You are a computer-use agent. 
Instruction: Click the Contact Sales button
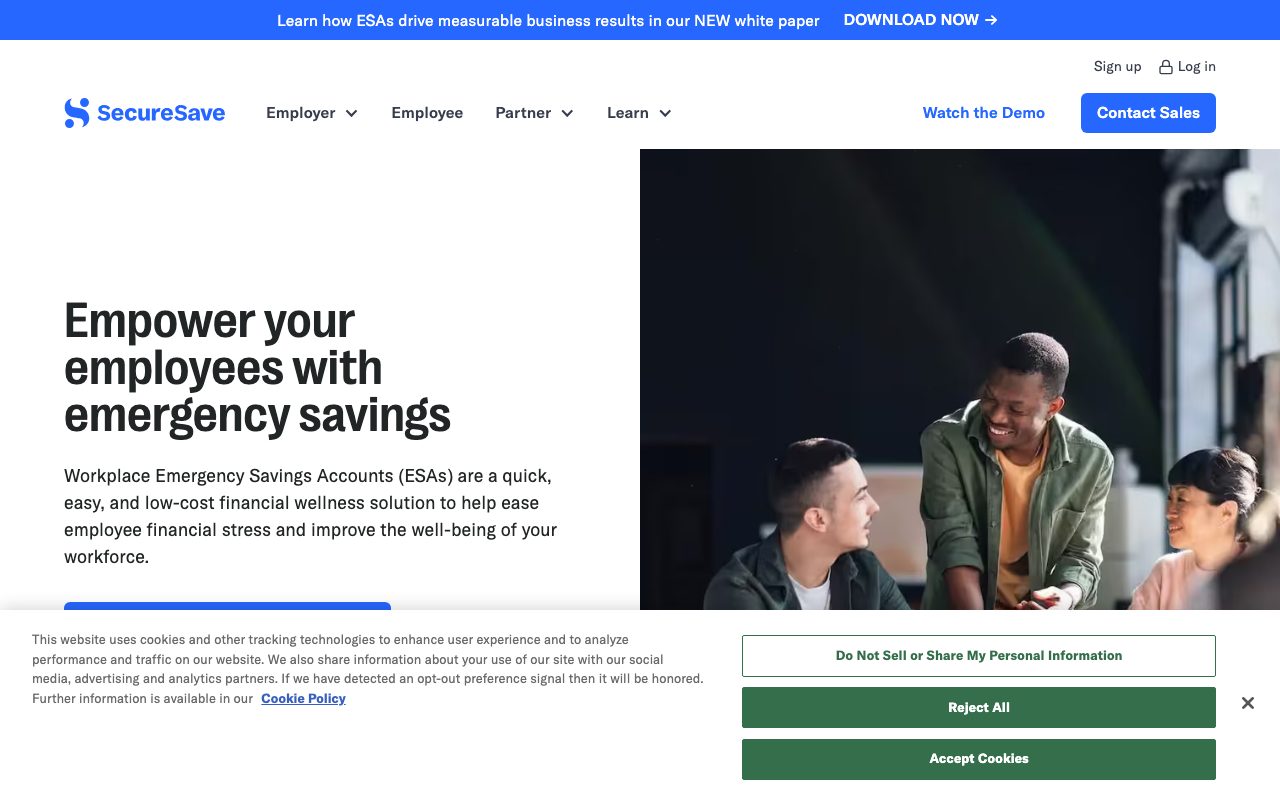[1148, 113]
